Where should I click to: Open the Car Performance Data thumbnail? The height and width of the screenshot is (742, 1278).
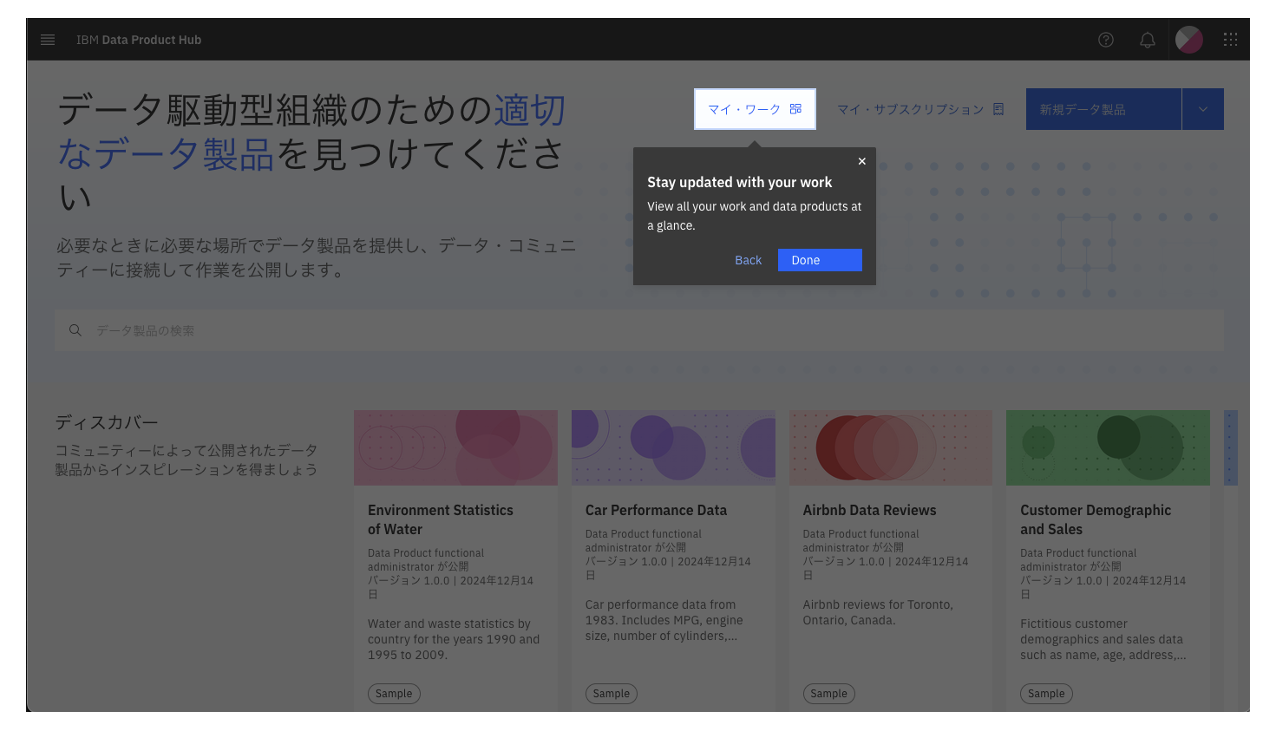(673, 447)
